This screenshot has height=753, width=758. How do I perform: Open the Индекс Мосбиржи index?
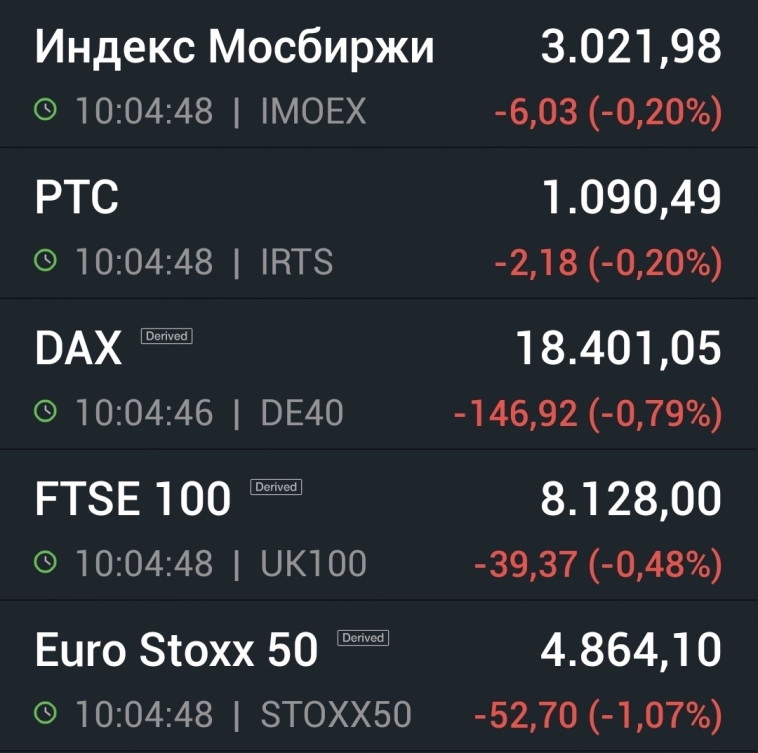coord(235,47)
